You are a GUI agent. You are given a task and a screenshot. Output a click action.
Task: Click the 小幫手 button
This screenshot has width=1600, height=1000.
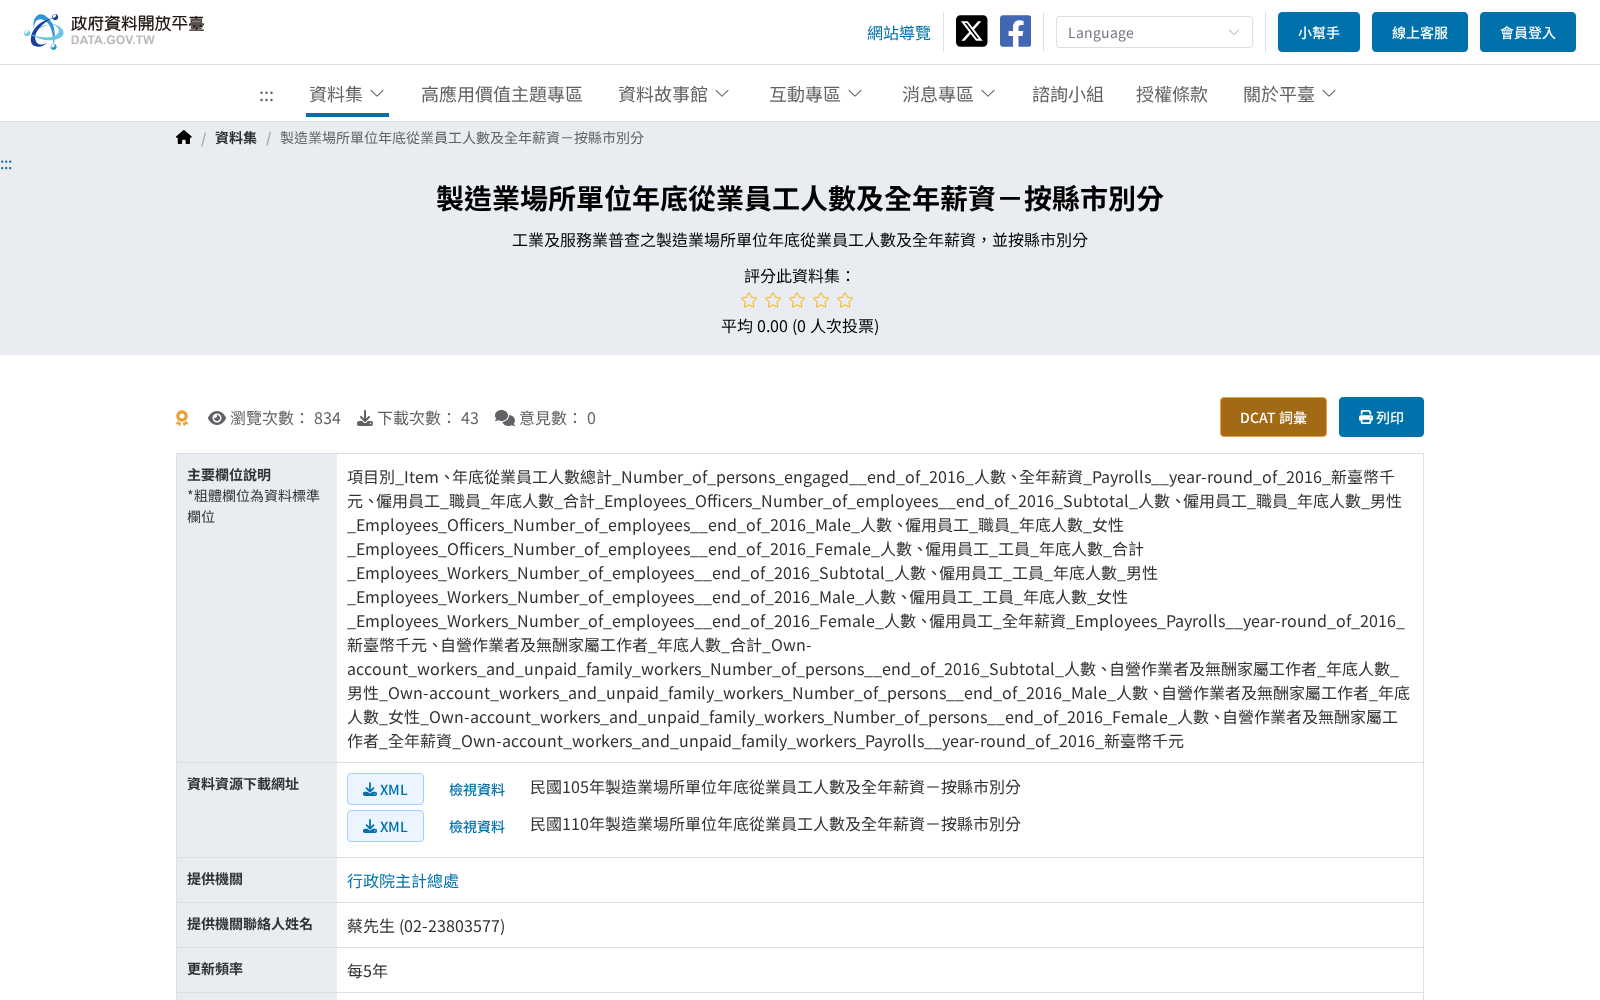[x=1319, y=32]
